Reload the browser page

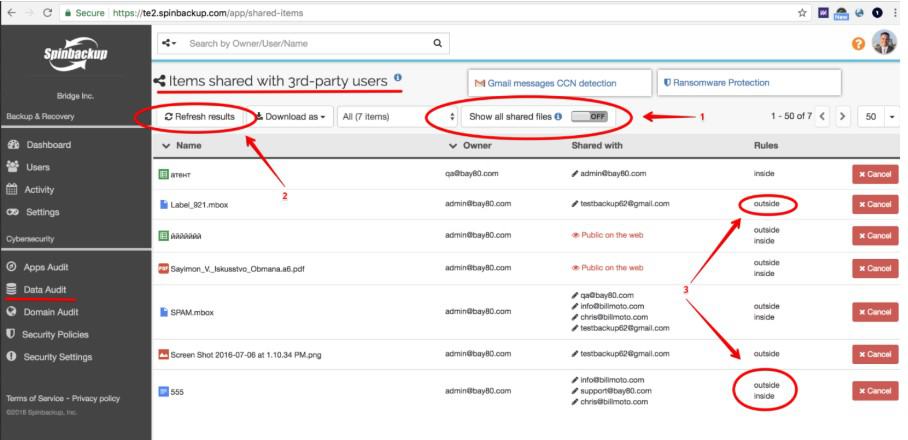point(47,13)
